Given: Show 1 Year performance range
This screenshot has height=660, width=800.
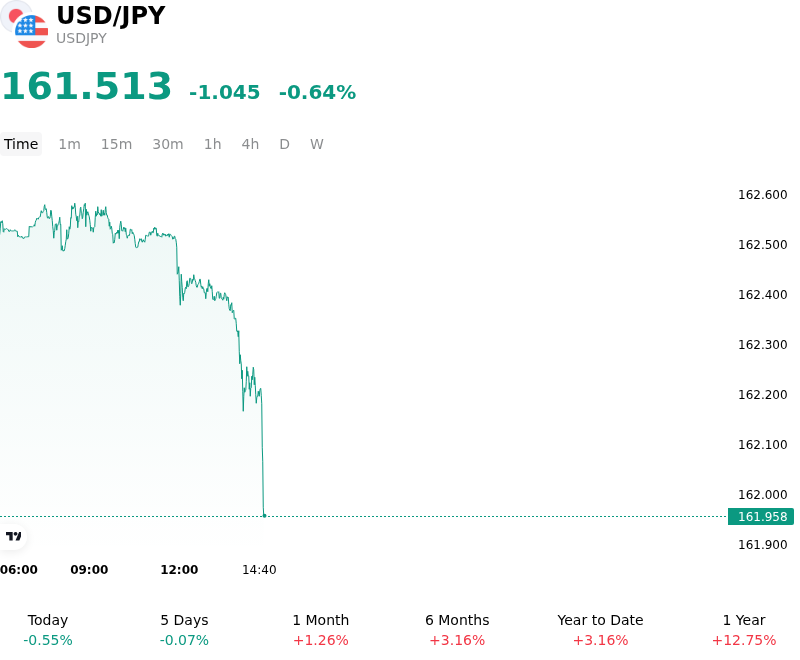Looking at the screenshot, I should click(x=744, y=630).
